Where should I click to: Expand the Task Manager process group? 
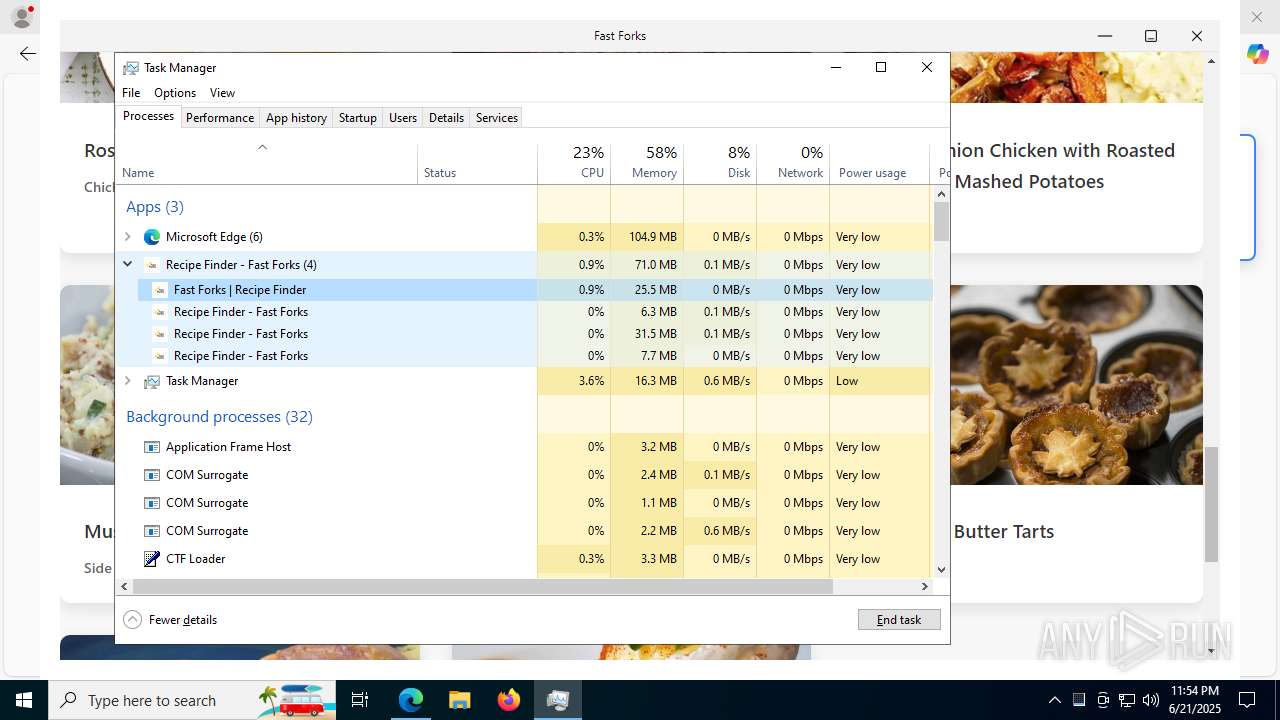click(127, 381)
